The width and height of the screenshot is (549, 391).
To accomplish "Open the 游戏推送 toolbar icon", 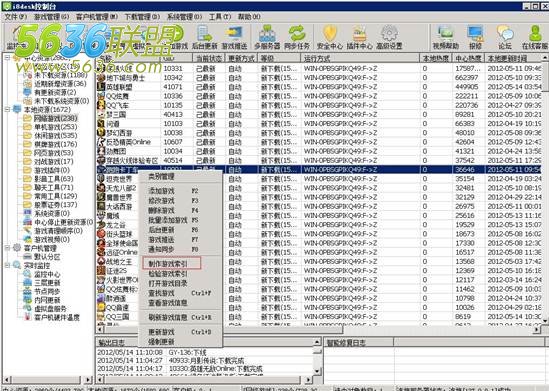I will point(234,37).
